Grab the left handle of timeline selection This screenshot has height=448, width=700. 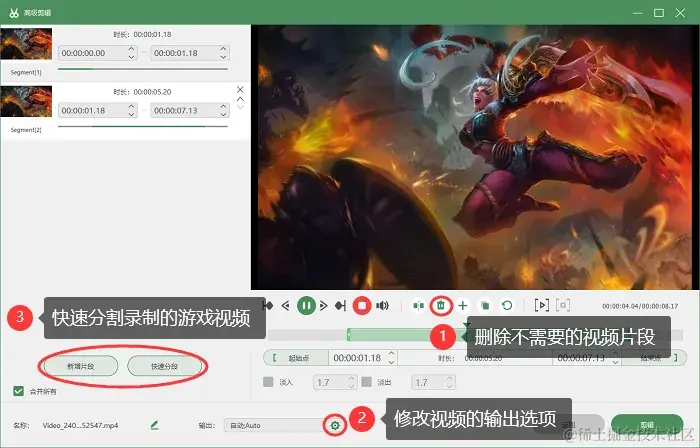(x=349, y=335)
